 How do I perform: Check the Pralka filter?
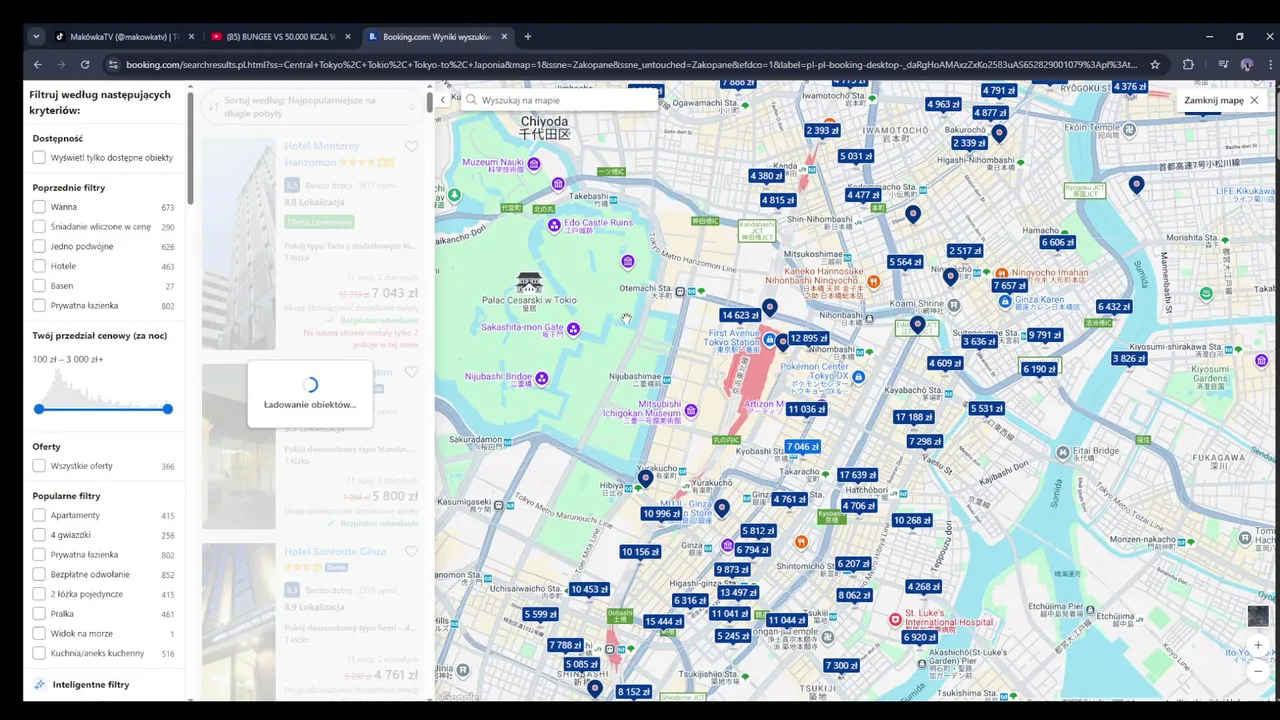point(39,614)
